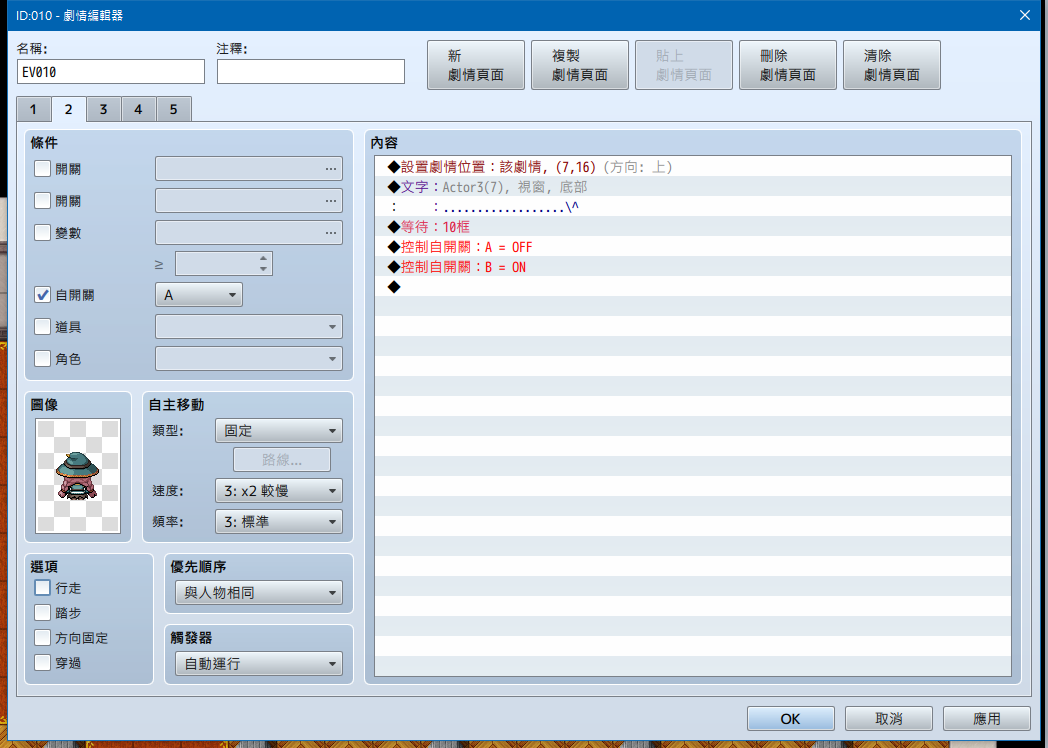The image size is (1048, 748).
Task: Switch to event page tab 1
Action: 33,110
